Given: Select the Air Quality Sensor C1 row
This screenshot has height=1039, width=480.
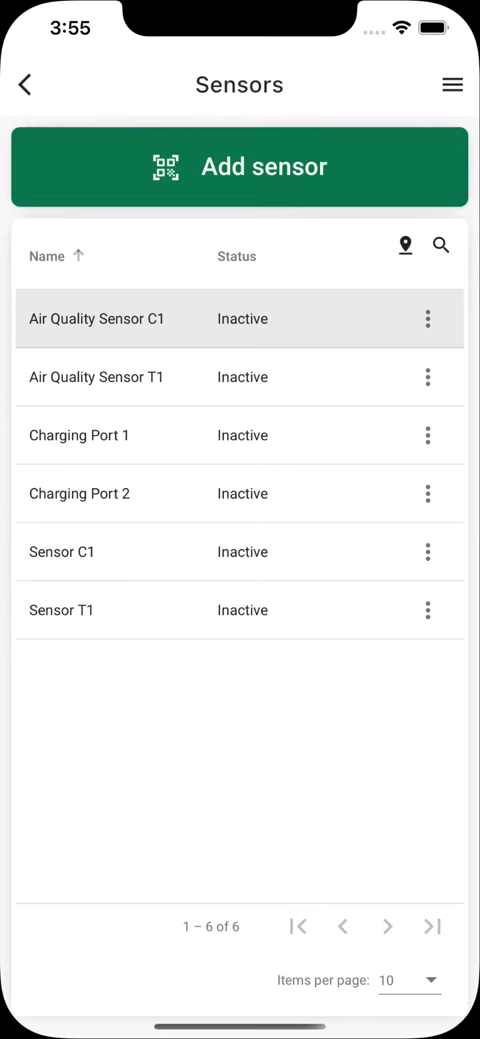Looking at the screenshot, I should [240, 319].
